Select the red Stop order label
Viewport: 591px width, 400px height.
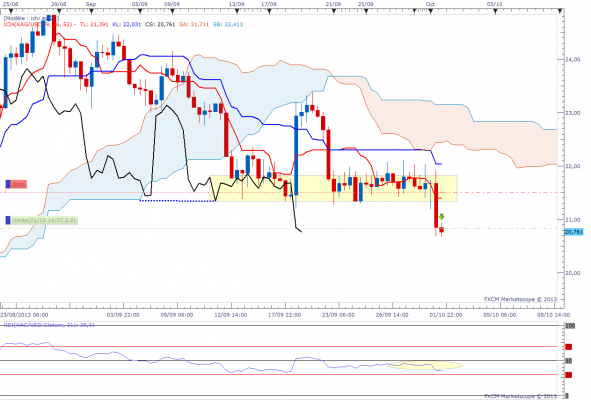pyautogui.click(x=19, y=184)
